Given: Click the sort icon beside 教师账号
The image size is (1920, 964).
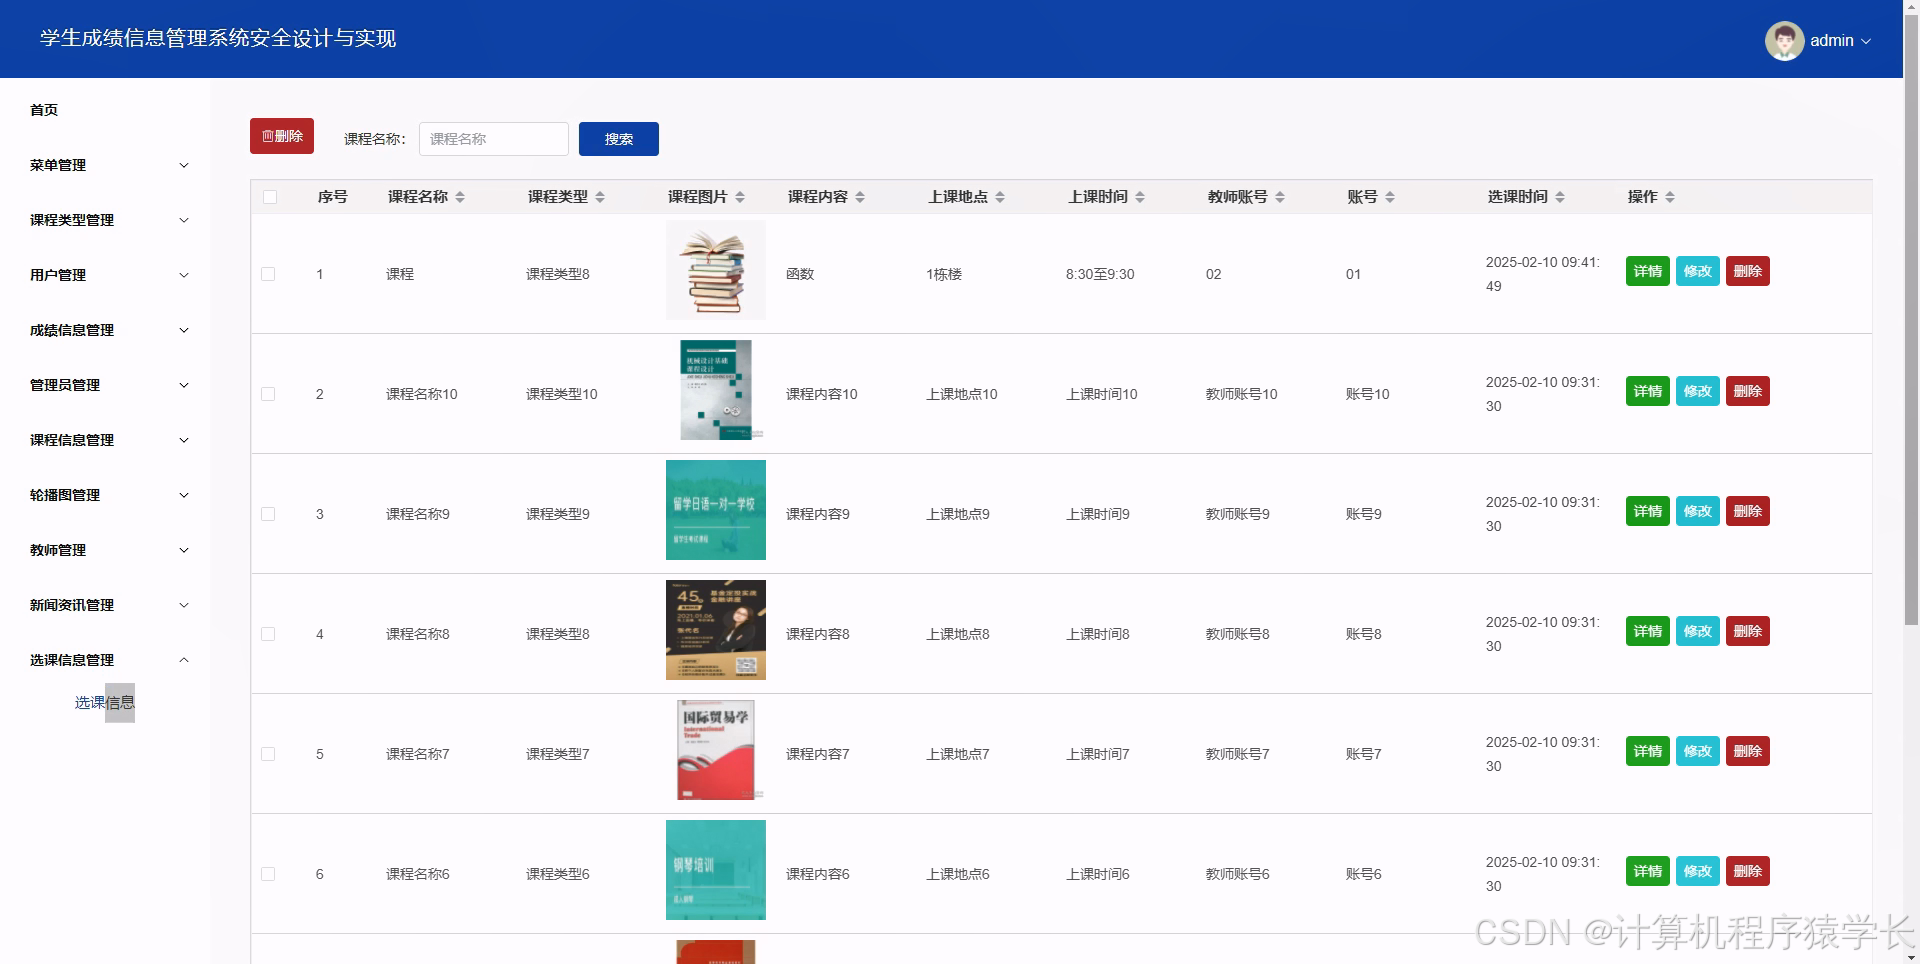Looking at the screenshot, I should pos(1283,197).
